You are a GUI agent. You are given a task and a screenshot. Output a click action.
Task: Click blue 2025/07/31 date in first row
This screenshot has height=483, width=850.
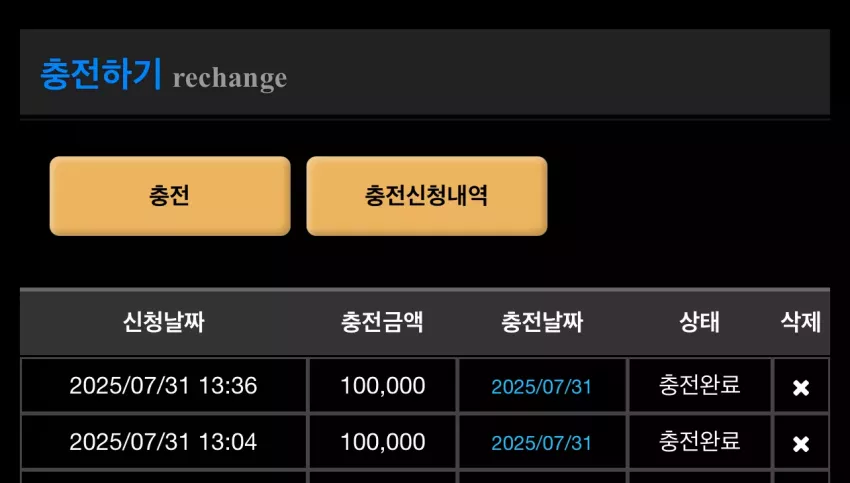coord(542,387)
